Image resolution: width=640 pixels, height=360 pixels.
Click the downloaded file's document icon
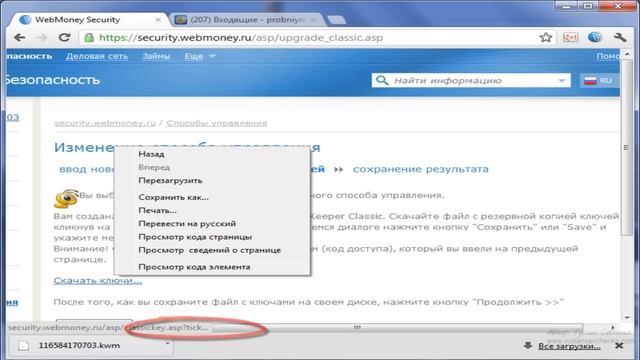pos(23,345)
